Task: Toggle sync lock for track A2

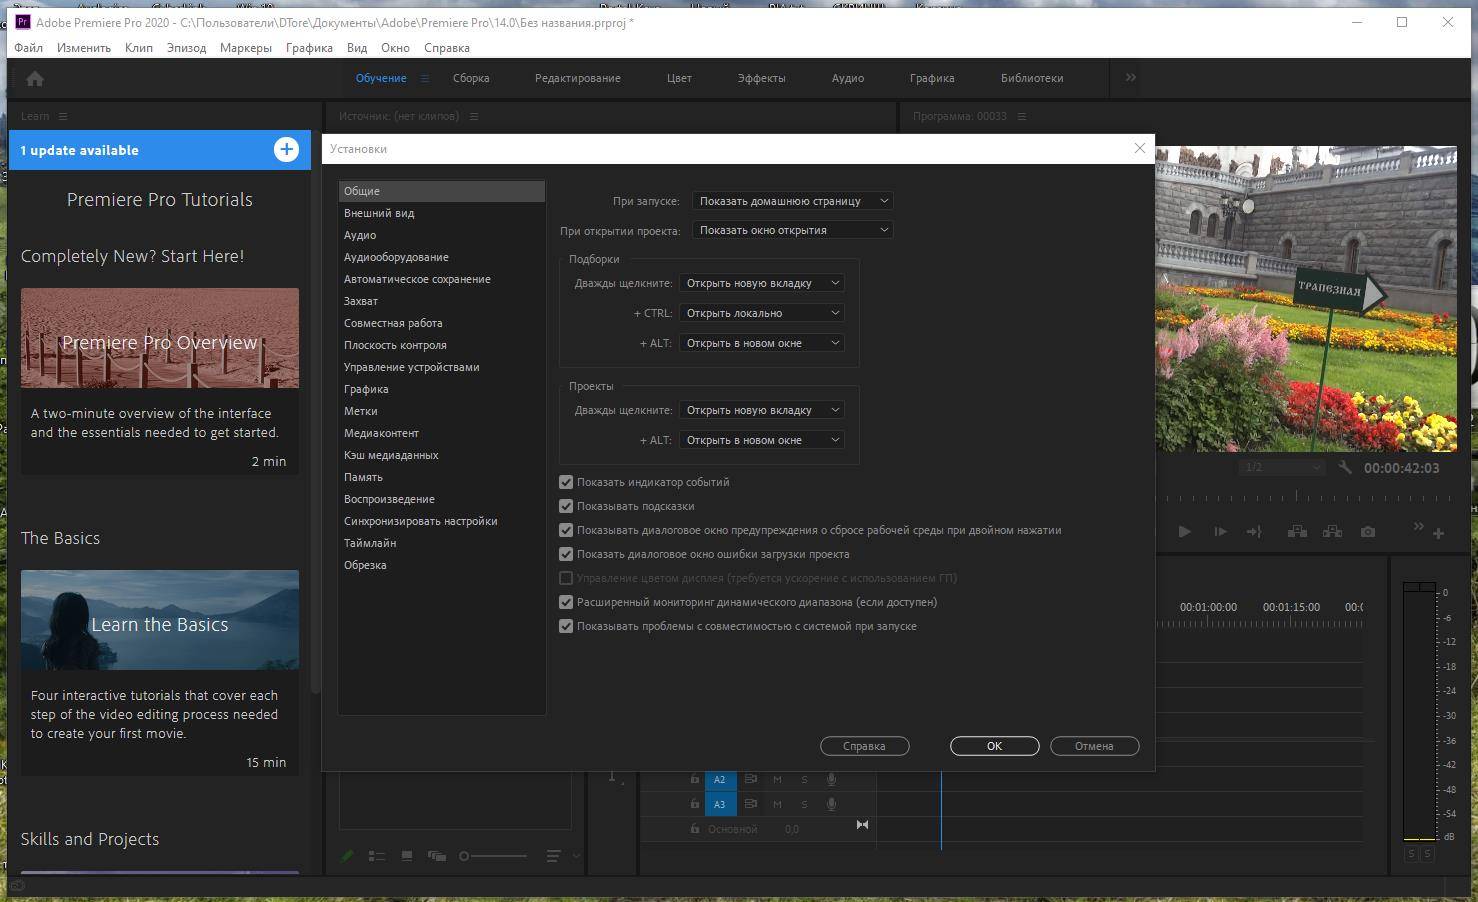Action: (x=750, y=779)
